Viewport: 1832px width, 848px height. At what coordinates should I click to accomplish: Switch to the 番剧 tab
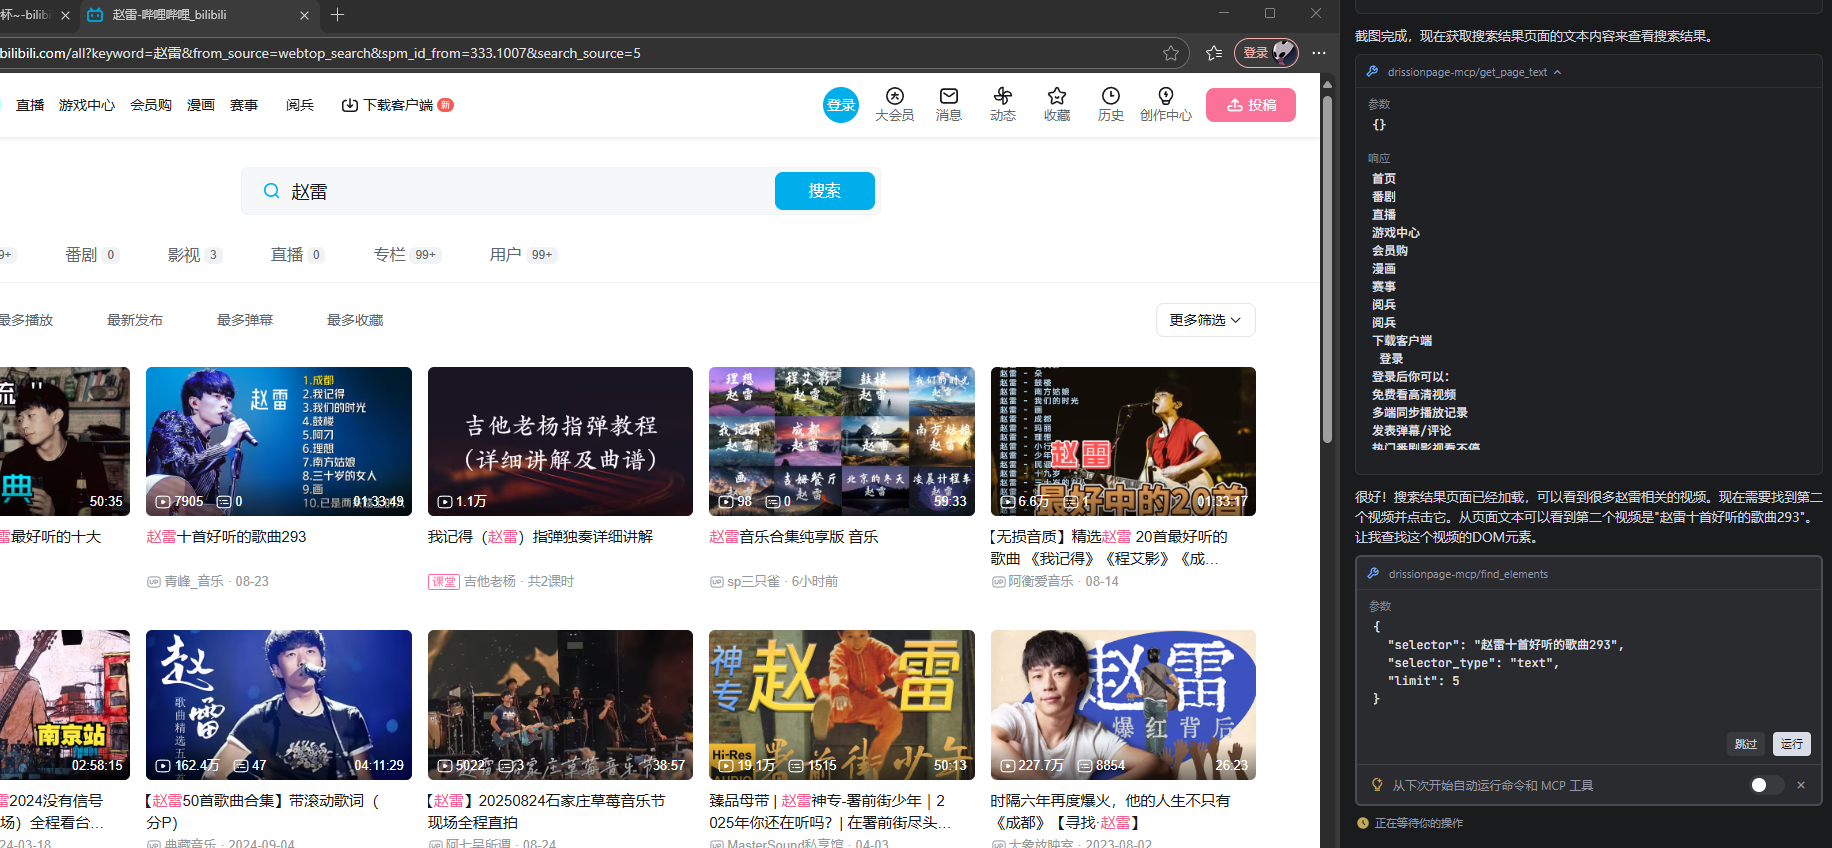click(x=92, y=255)
